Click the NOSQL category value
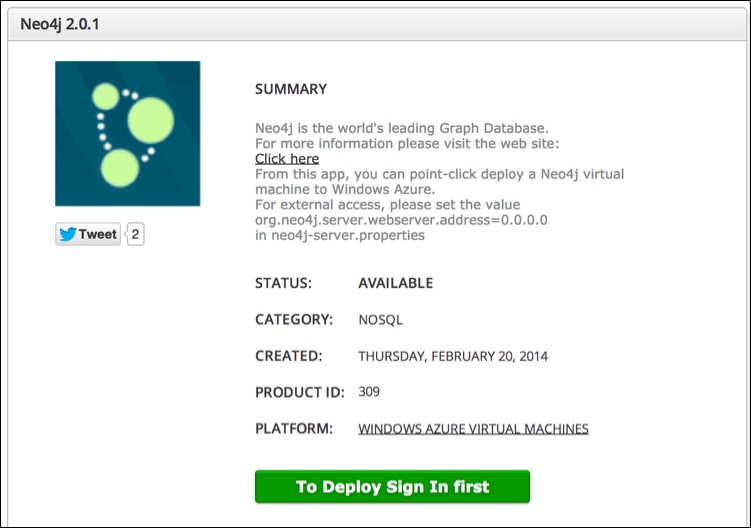This screenshot has height=528, width=751. 380,320
